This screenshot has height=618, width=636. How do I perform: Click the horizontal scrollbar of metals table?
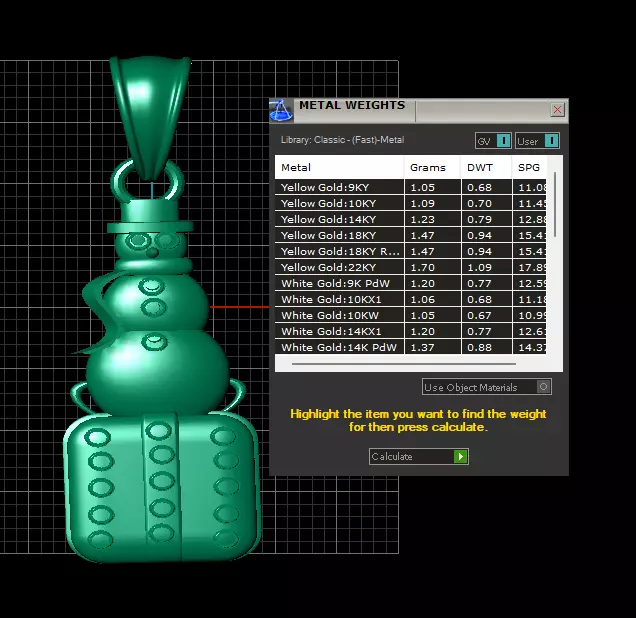point(404,364)
